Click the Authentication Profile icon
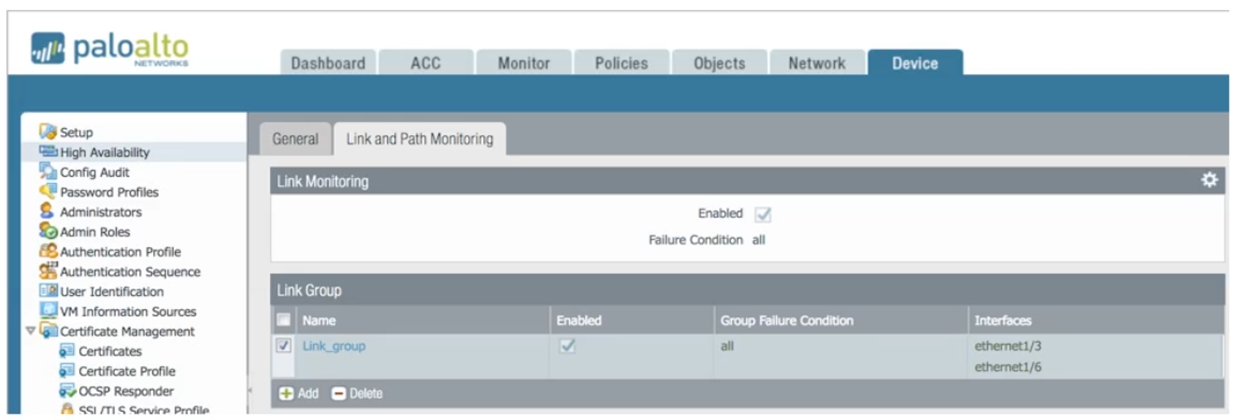 [x=48, y=252]
